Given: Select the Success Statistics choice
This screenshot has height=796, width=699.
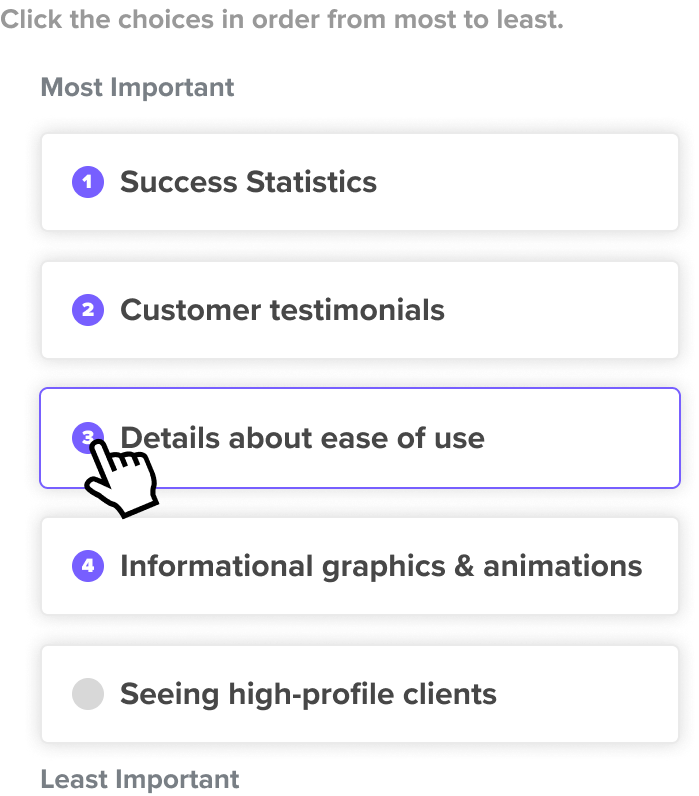Looking at the screenshot, I should (x=360, y=182).
